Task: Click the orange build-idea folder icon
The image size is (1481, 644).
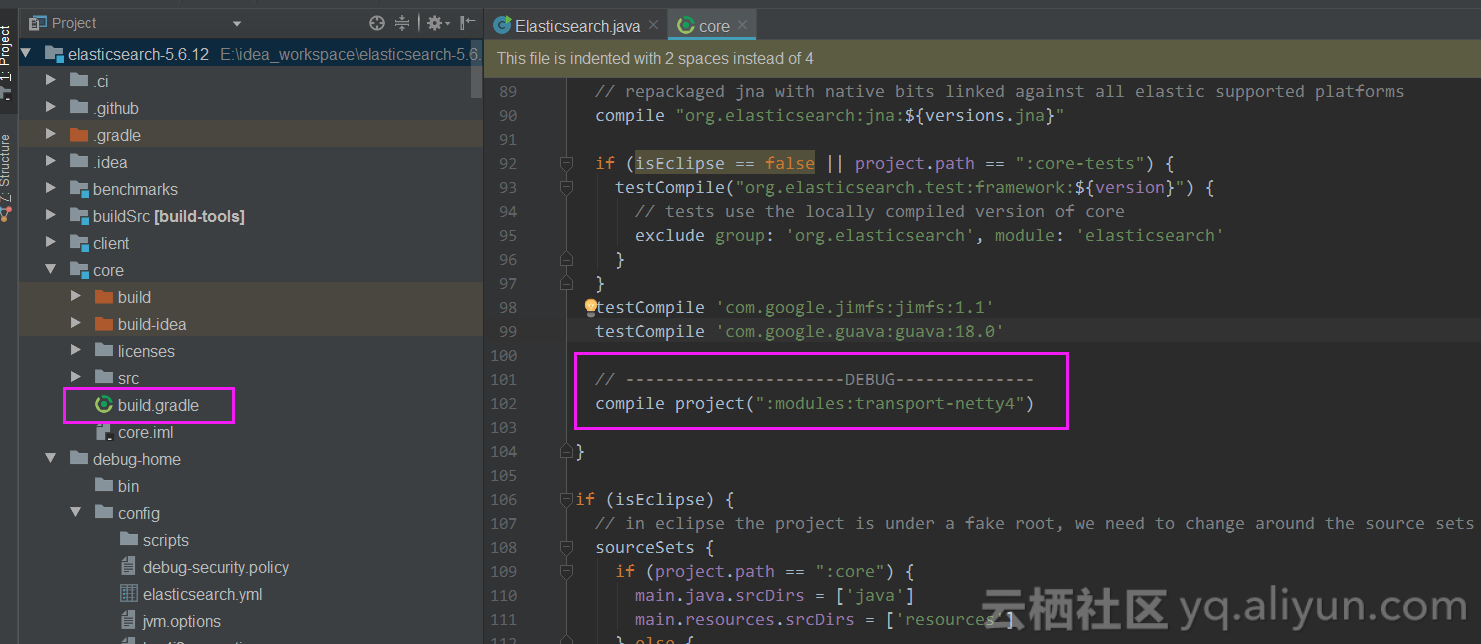Action: tap(103, 324)
